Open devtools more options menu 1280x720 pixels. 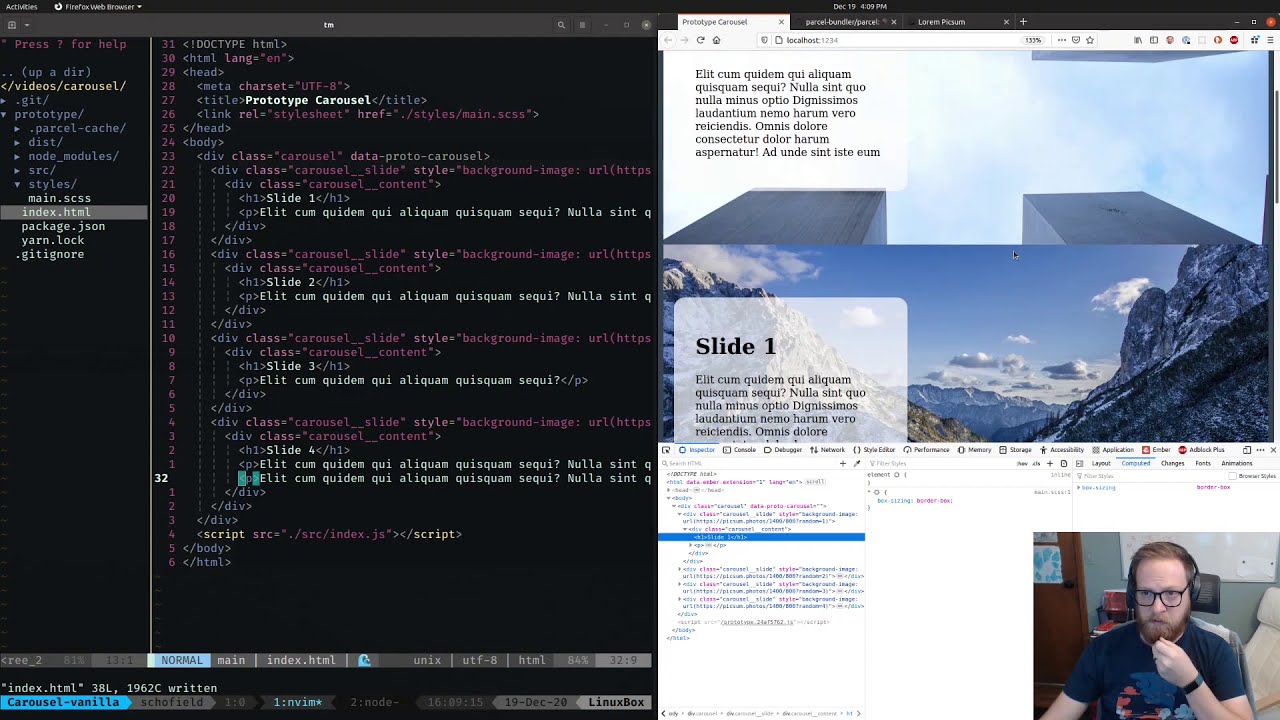(1260, 450)
